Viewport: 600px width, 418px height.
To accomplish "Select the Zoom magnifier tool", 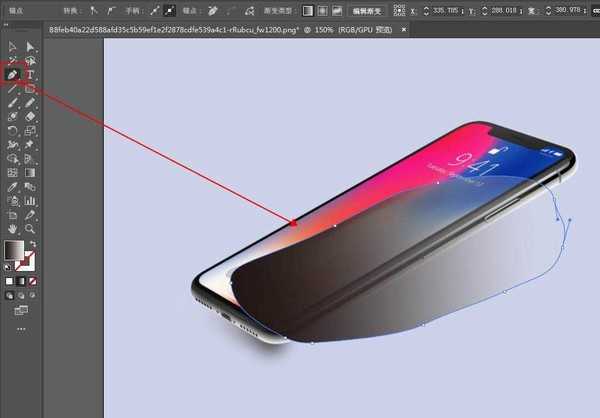I will tap(31, 228).
